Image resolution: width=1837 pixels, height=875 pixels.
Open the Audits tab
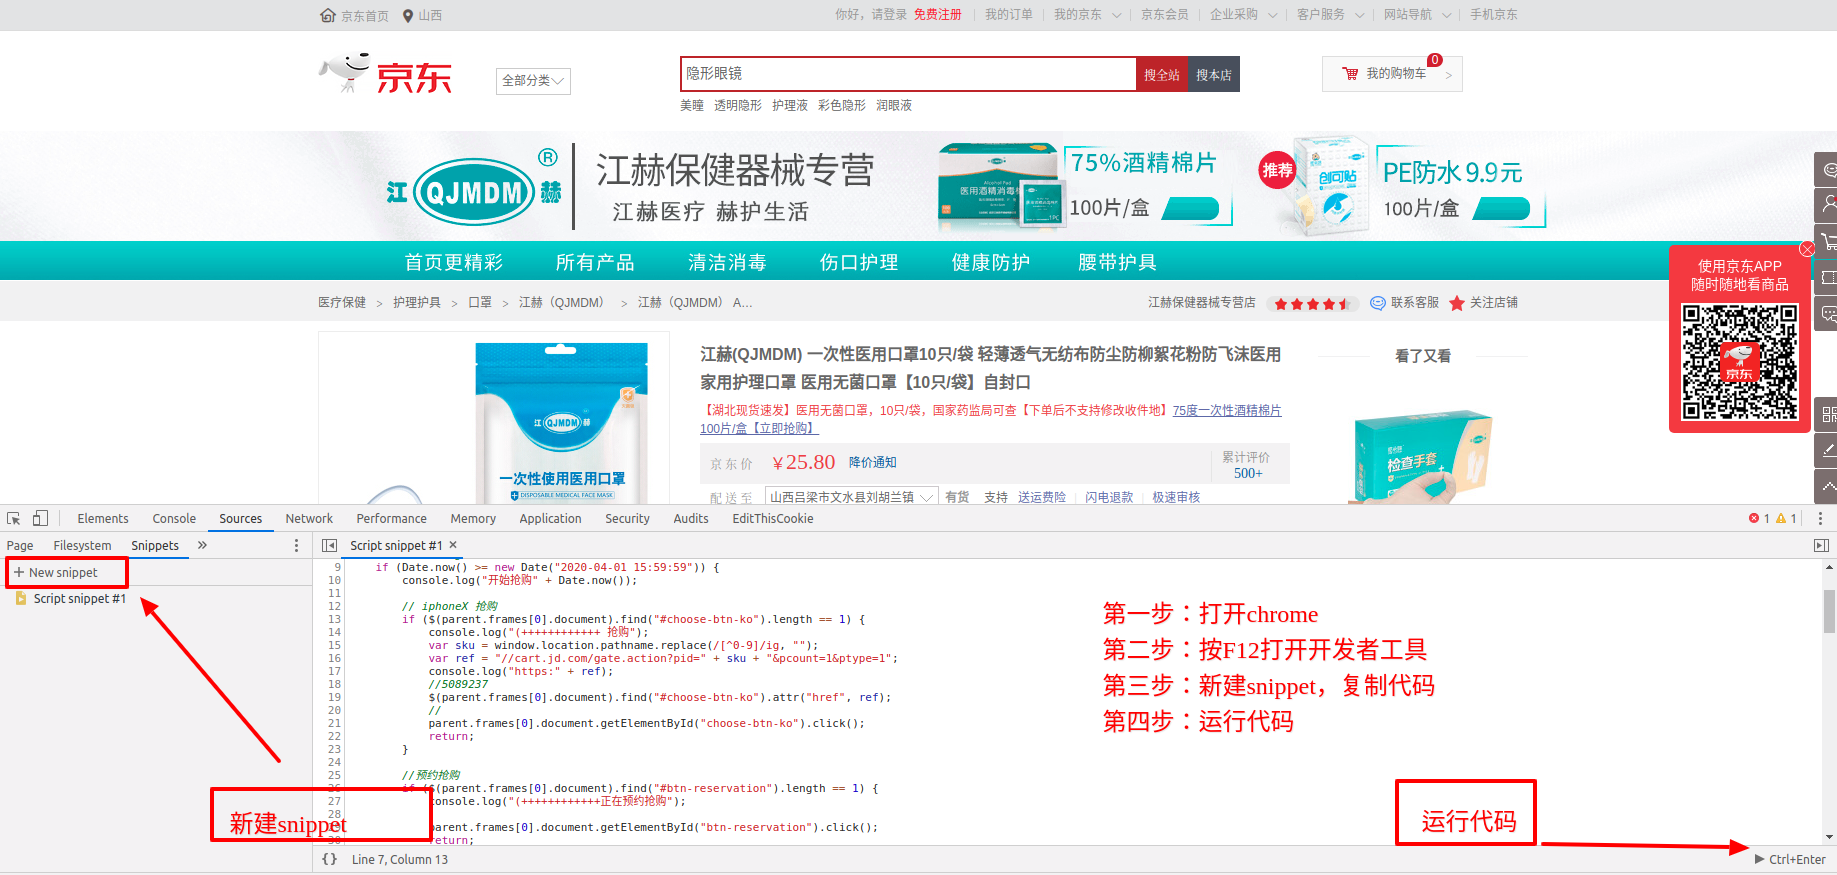pyautogui.click(x=691, y=518)
